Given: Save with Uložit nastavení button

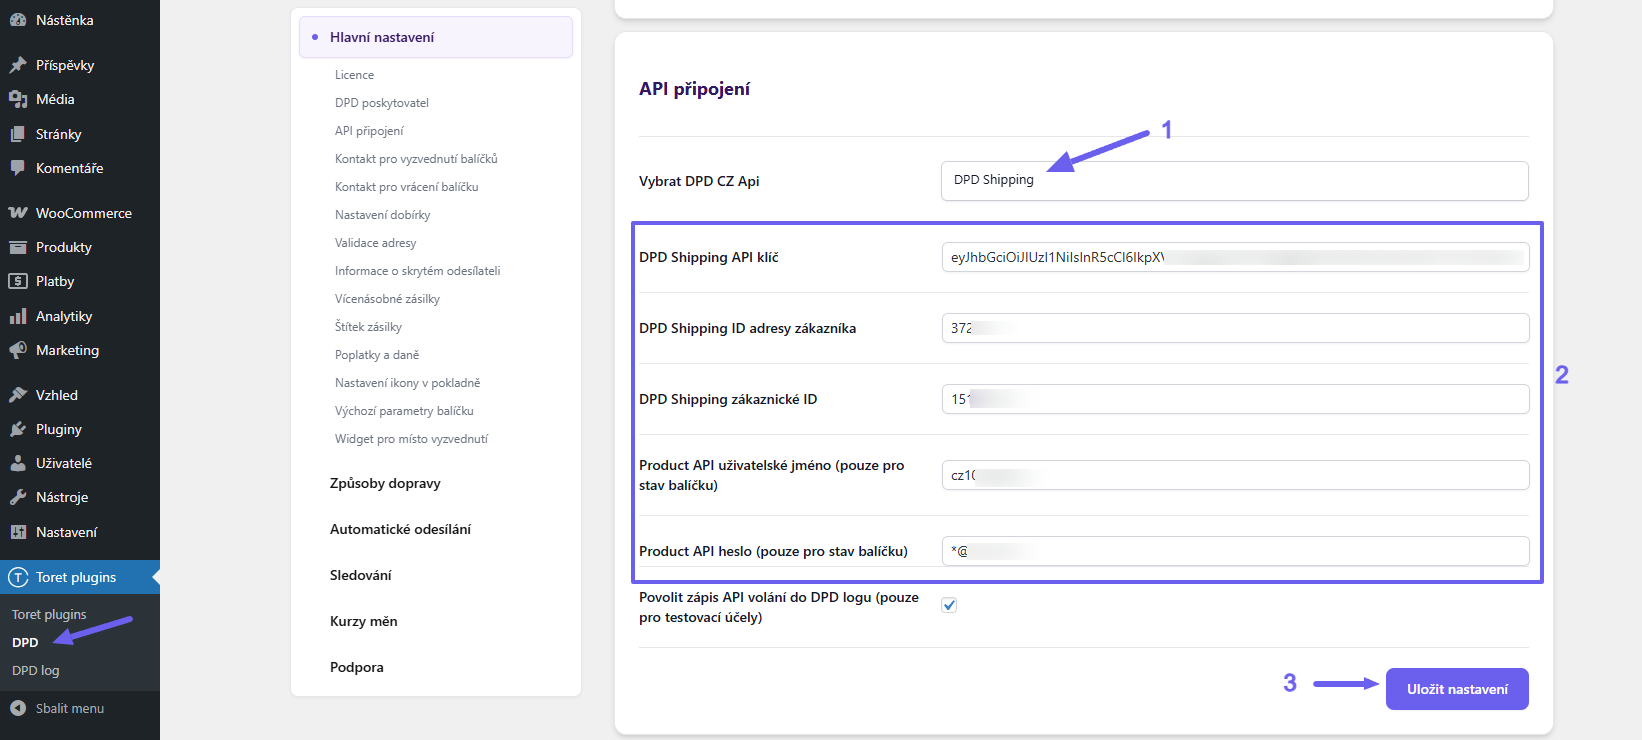Looking at the screenshot, I should (1457, 689).
